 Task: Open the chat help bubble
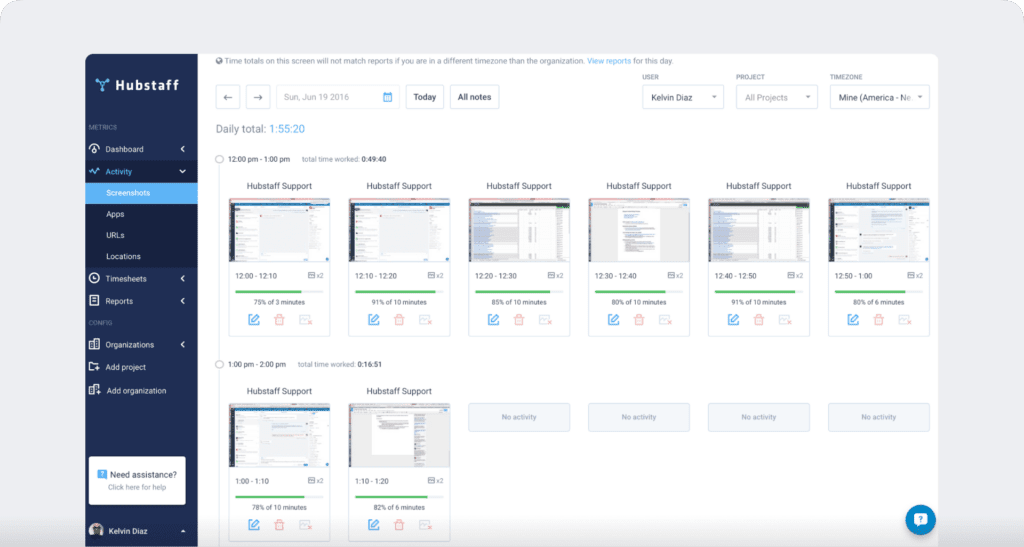(x=920, y=520)
